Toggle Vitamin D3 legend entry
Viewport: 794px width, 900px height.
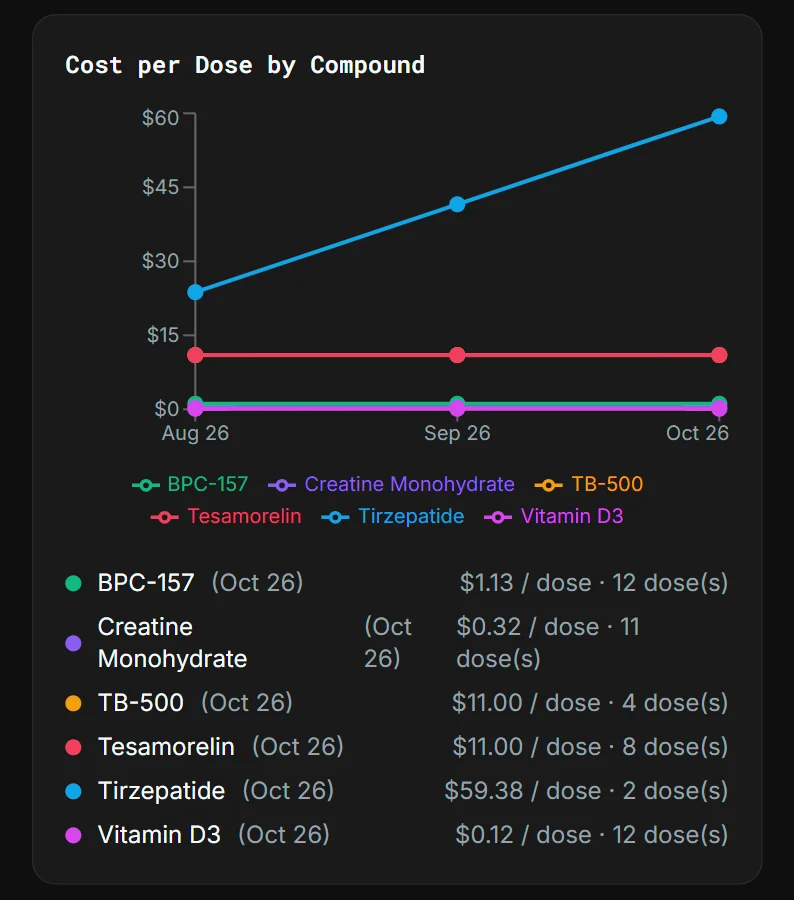(553, 517)
